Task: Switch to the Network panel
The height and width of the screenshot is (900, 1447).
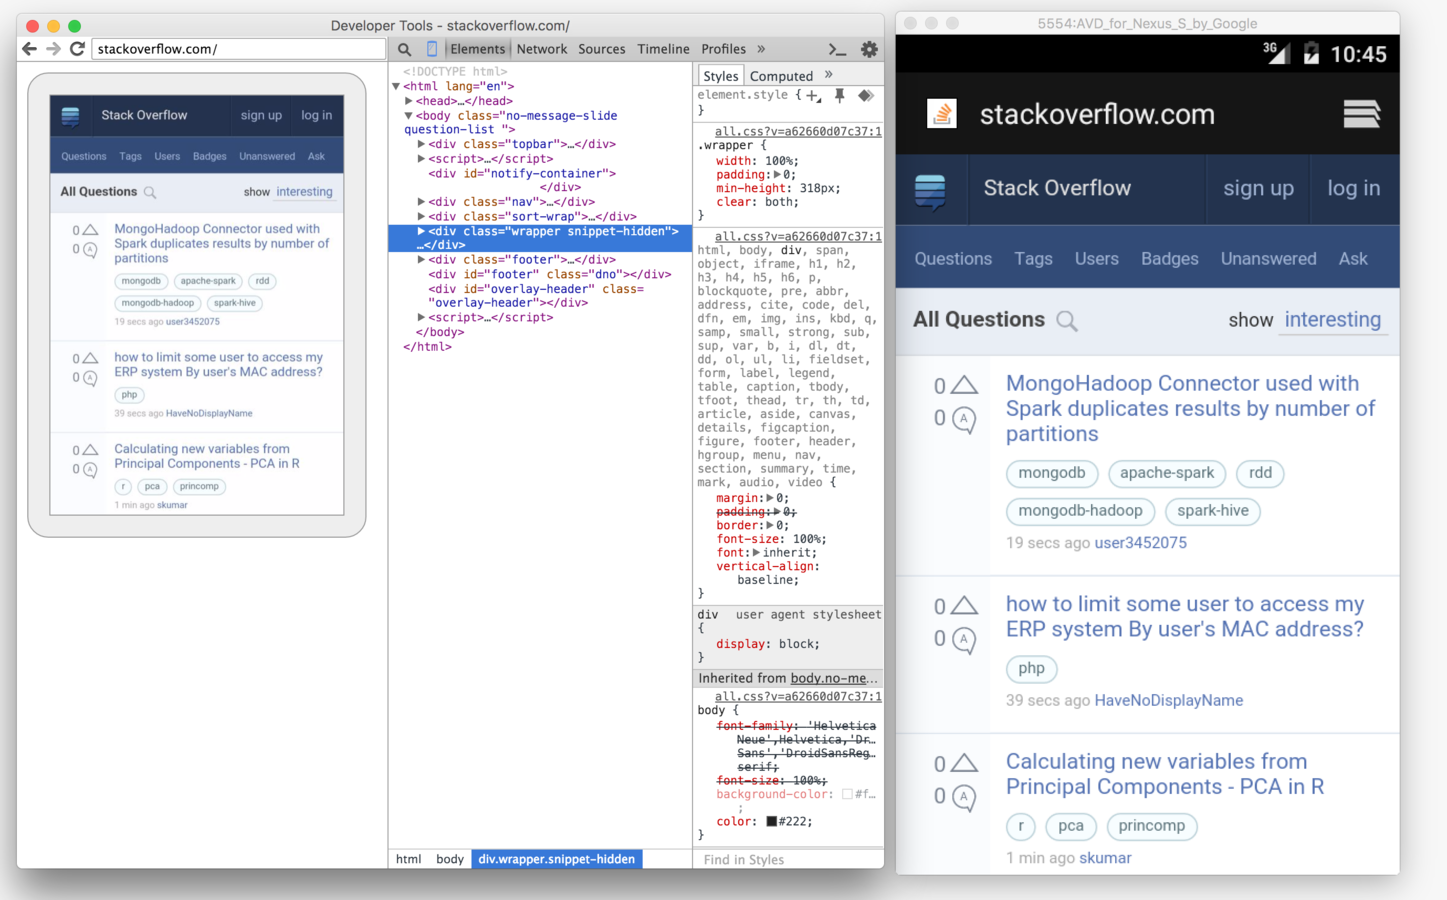Action: [542, 49]
